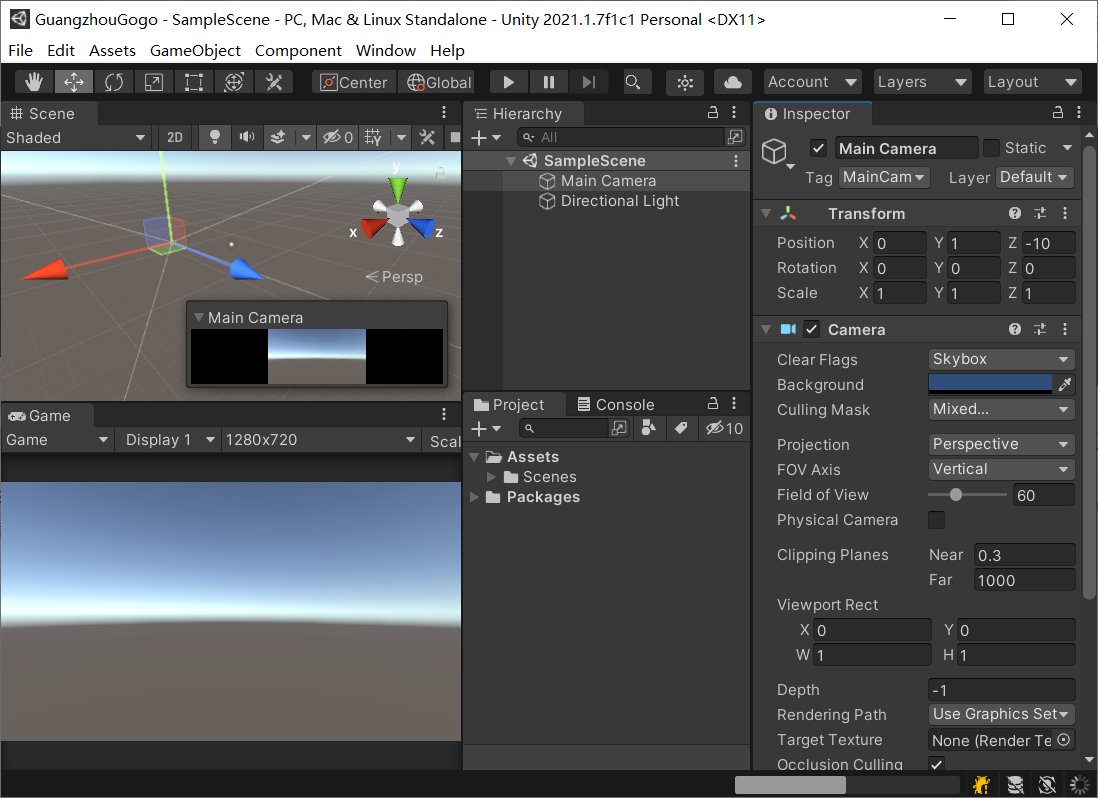Select the Move tool

pyautogui.click(x=74, y=82)
